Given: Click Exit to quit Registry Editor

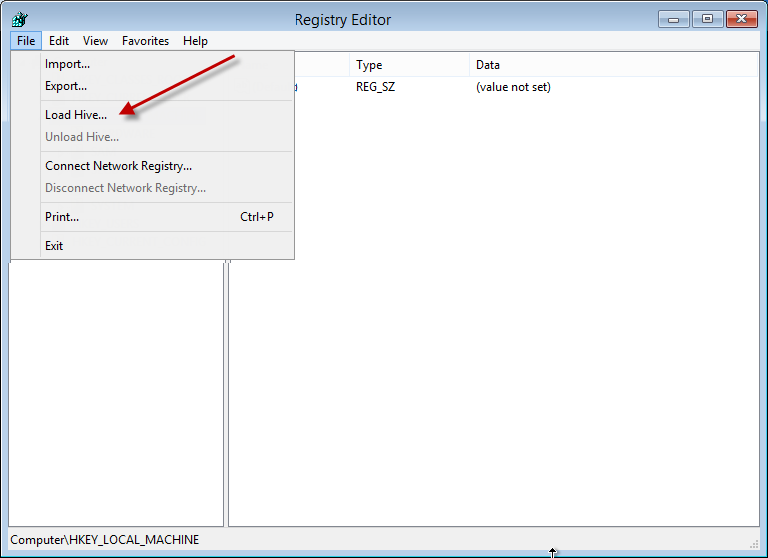Looking at the screenshot, I should coord(54,246).
